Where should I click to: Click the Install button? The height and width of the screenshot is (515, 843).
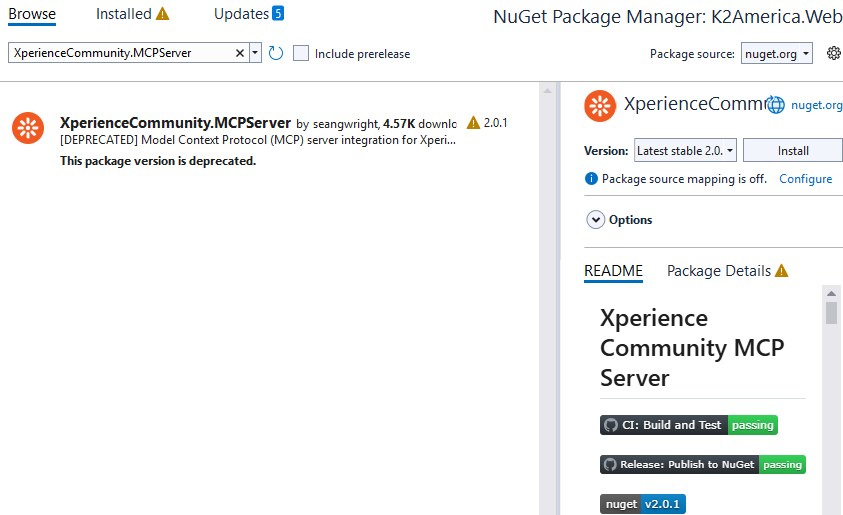(793, 151)
